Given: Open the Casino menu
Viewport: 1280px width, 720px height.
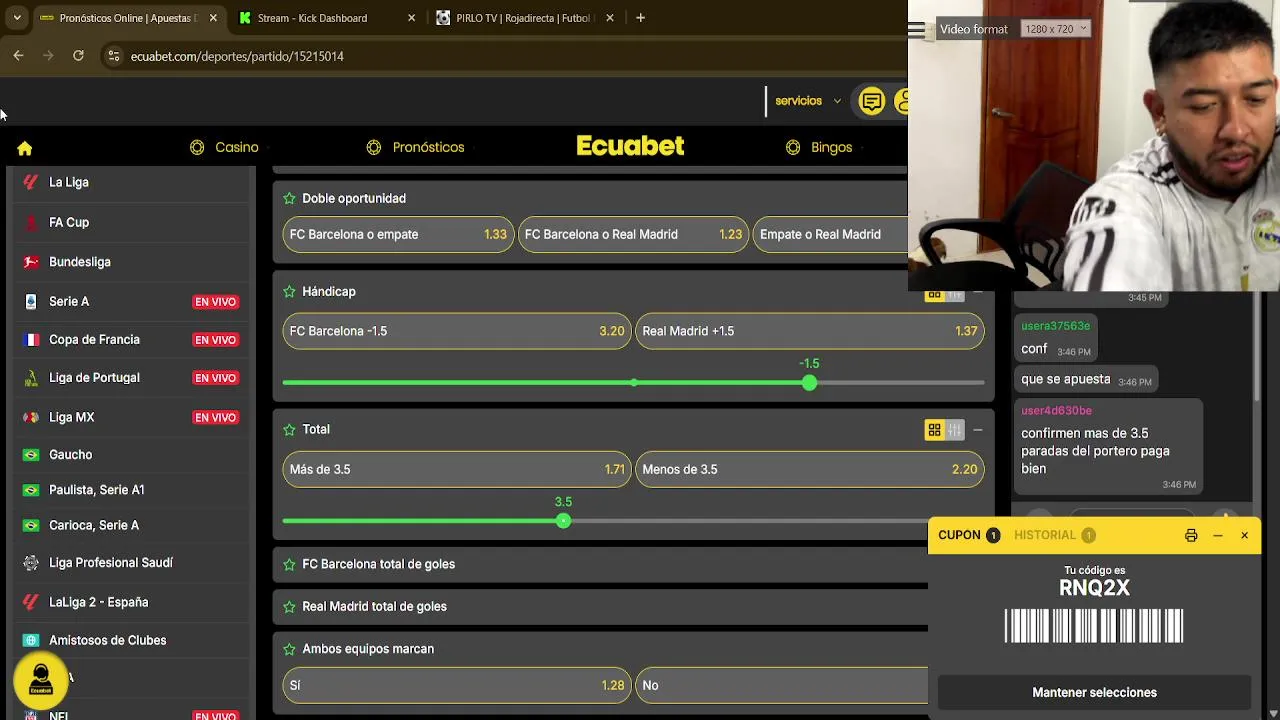Looking at the screenshot, I should click(224, 147).
